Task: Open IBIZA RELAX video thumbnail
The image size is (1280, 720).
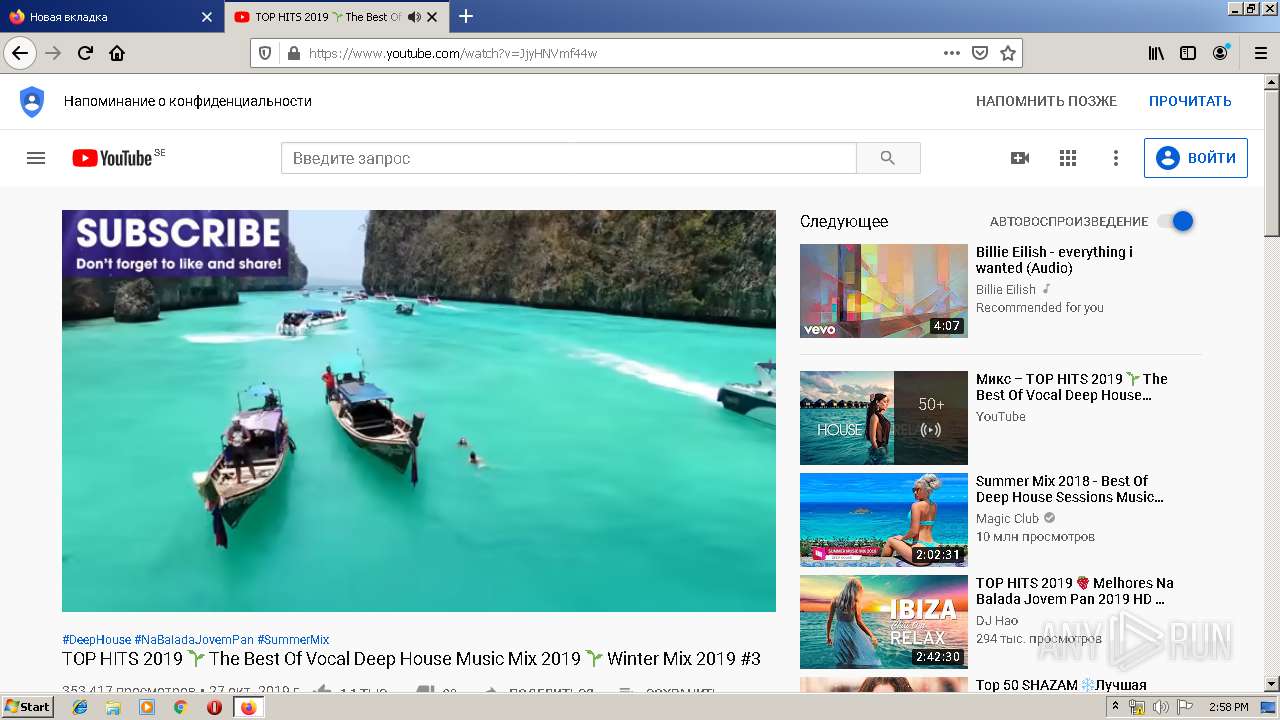Action: [884, 622]
